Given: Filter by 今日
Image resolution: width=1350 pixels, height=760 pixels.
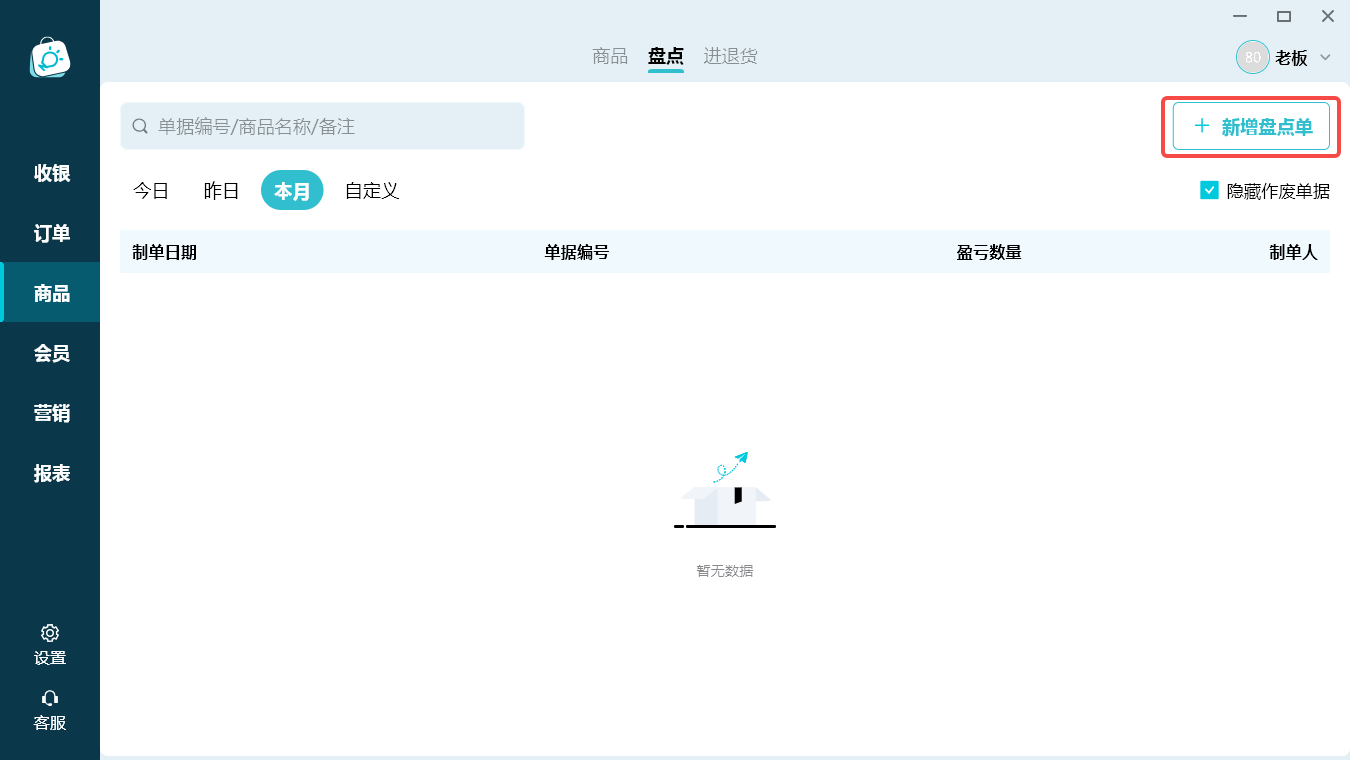Looking at the screenshot, I should click(151, 190).
